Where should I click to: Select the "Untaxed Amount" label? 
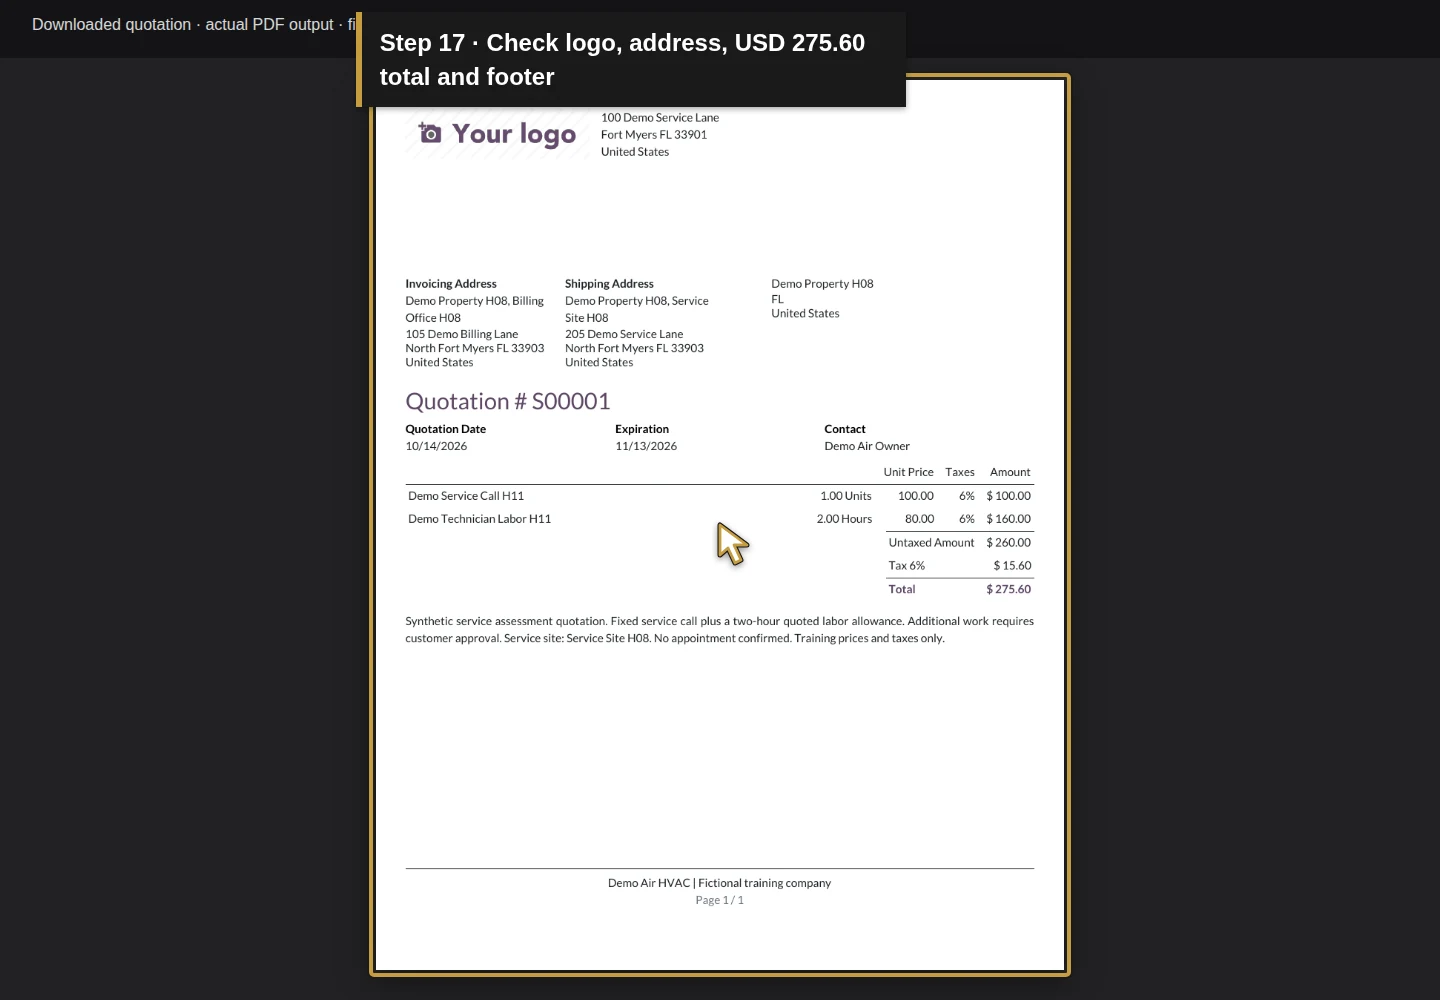[931, 543]
